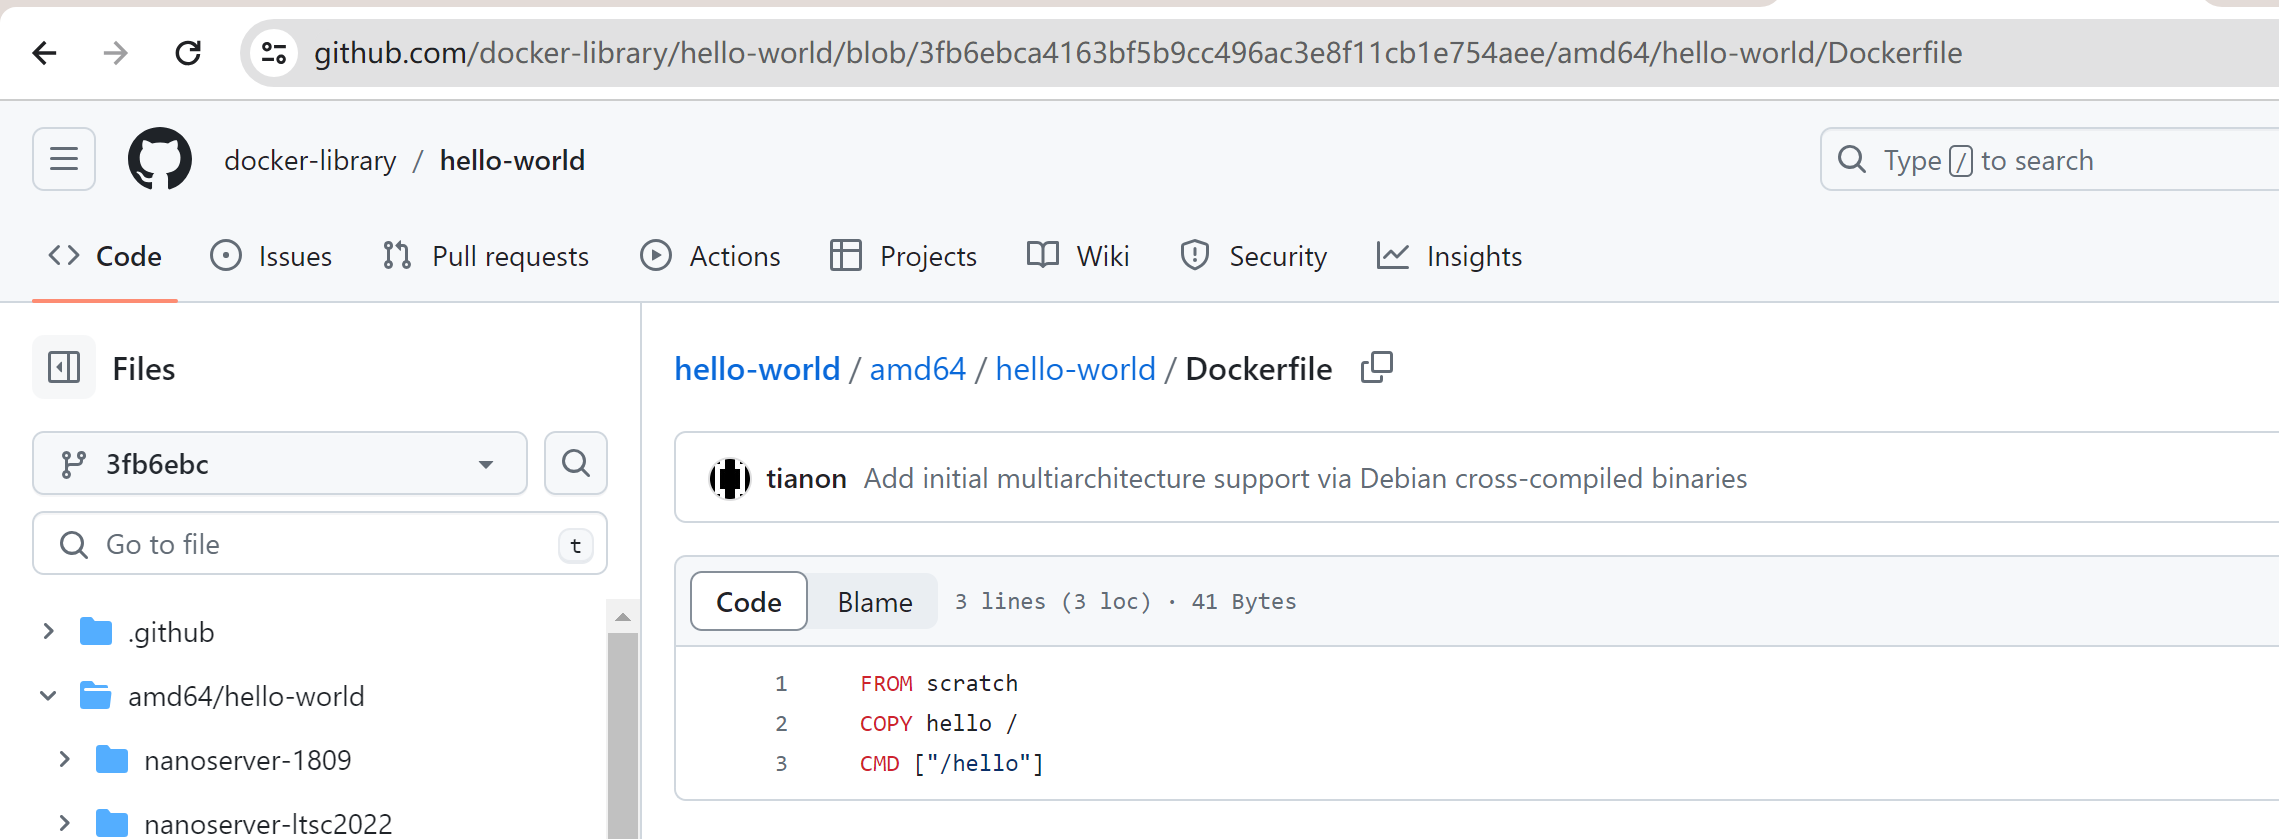Image resolution: width=2279 pixels, height=839 pixels.
Task: Reload the page in browser
Action: pos(188,52)
